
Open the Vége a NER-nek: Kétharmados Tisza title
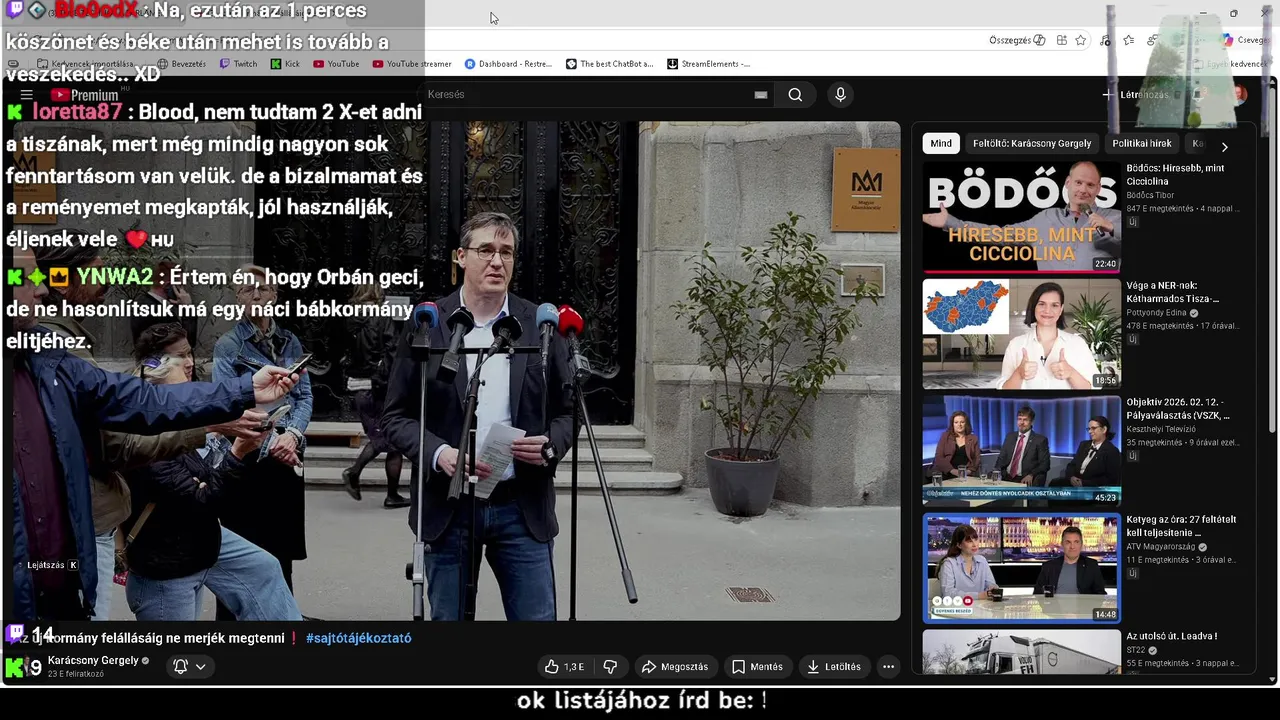[1173, 292]
